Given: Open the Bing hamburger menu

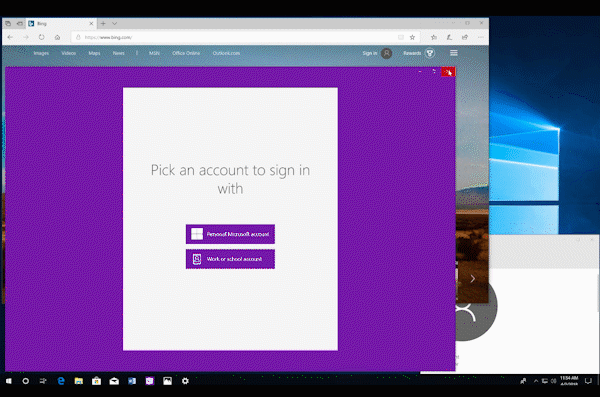Looking at the screenshot, I should [453, 53].
